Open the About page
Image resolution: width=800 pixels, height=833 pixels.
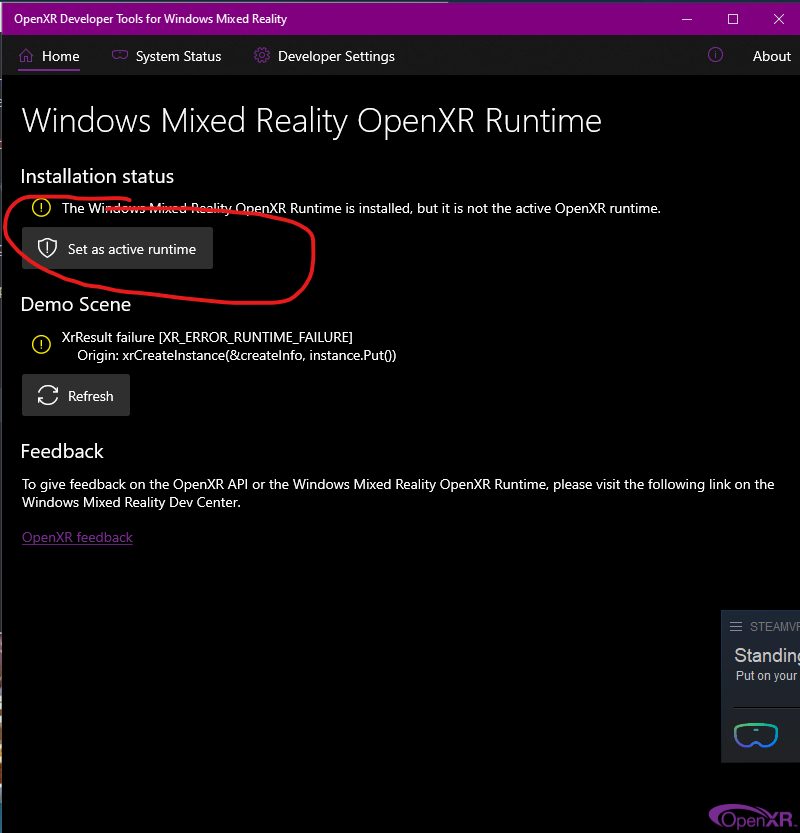pos(771,56)
